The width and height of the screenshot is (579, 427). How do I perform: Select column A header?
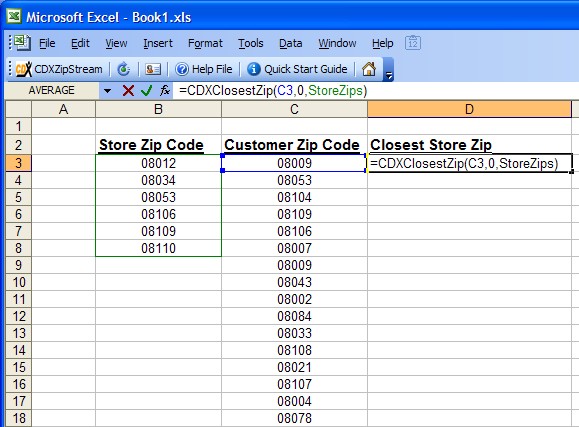[x=64, y=109]
